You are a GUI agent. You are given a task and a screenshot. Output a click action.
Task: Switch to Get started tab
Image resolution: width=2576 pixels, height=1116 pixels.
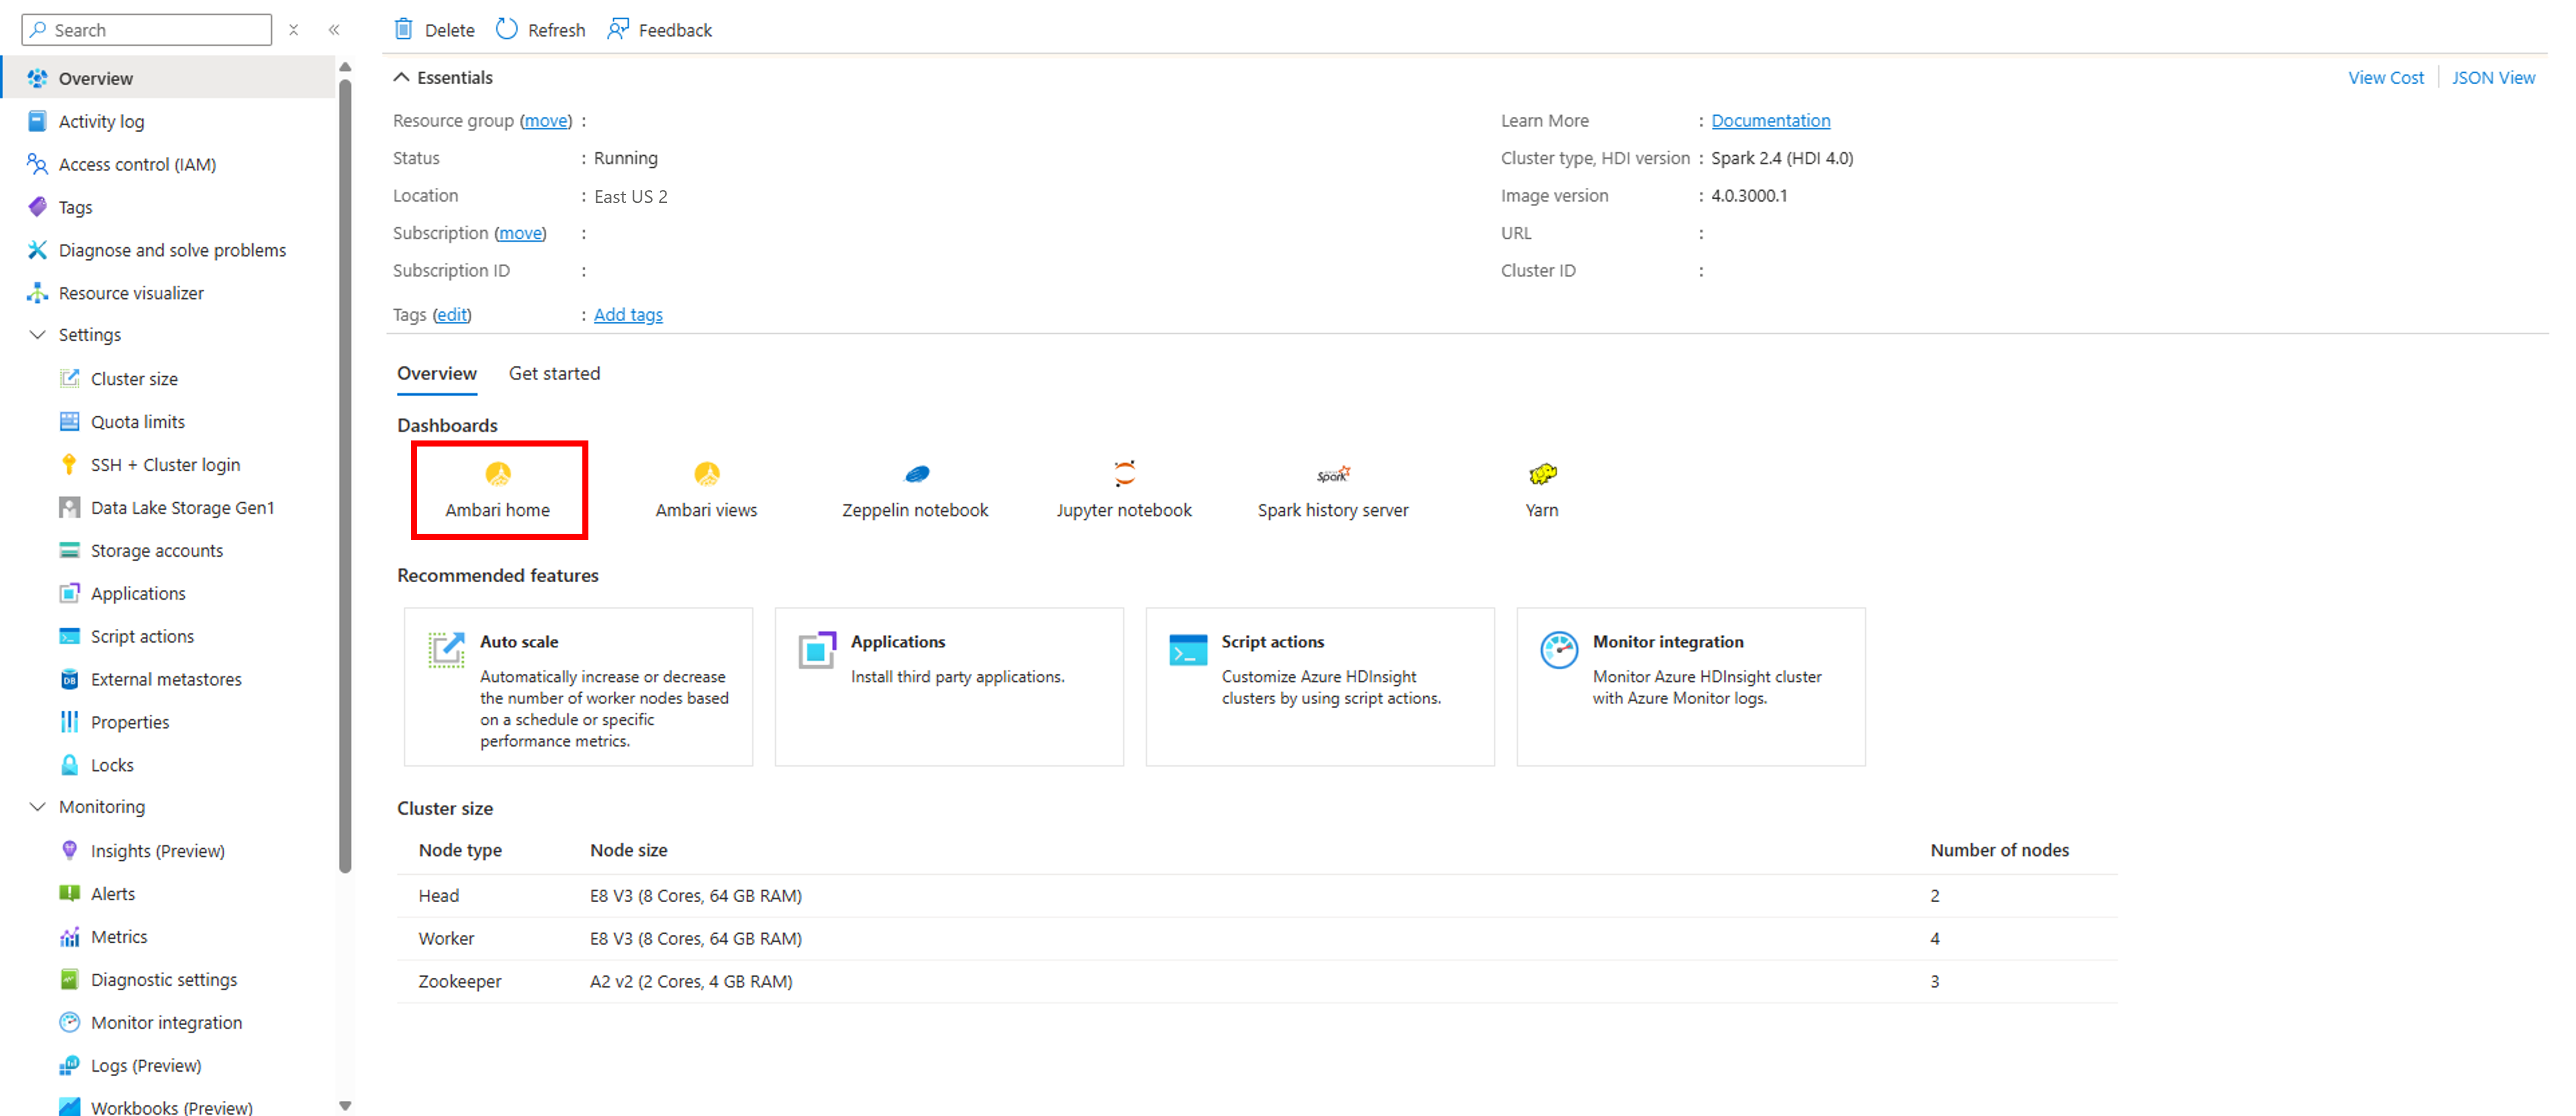click(x=554, y=373)
